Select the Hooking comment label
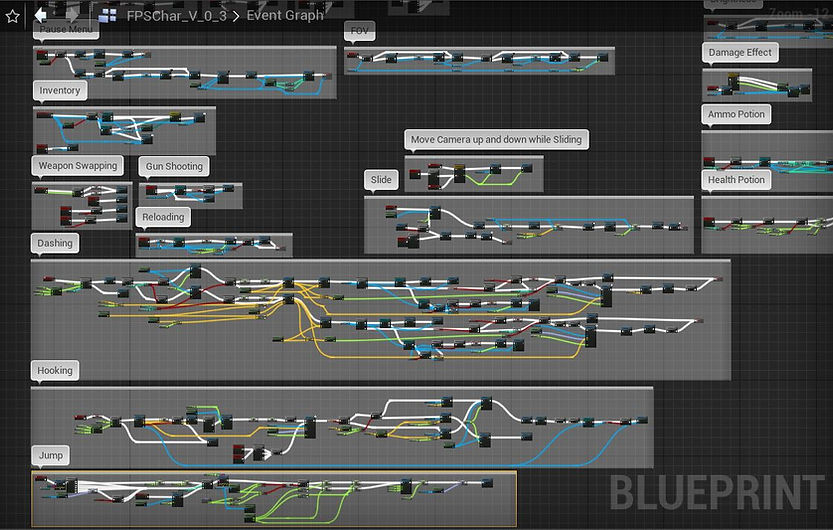The image size is (833, 530). tap(55, 370)
